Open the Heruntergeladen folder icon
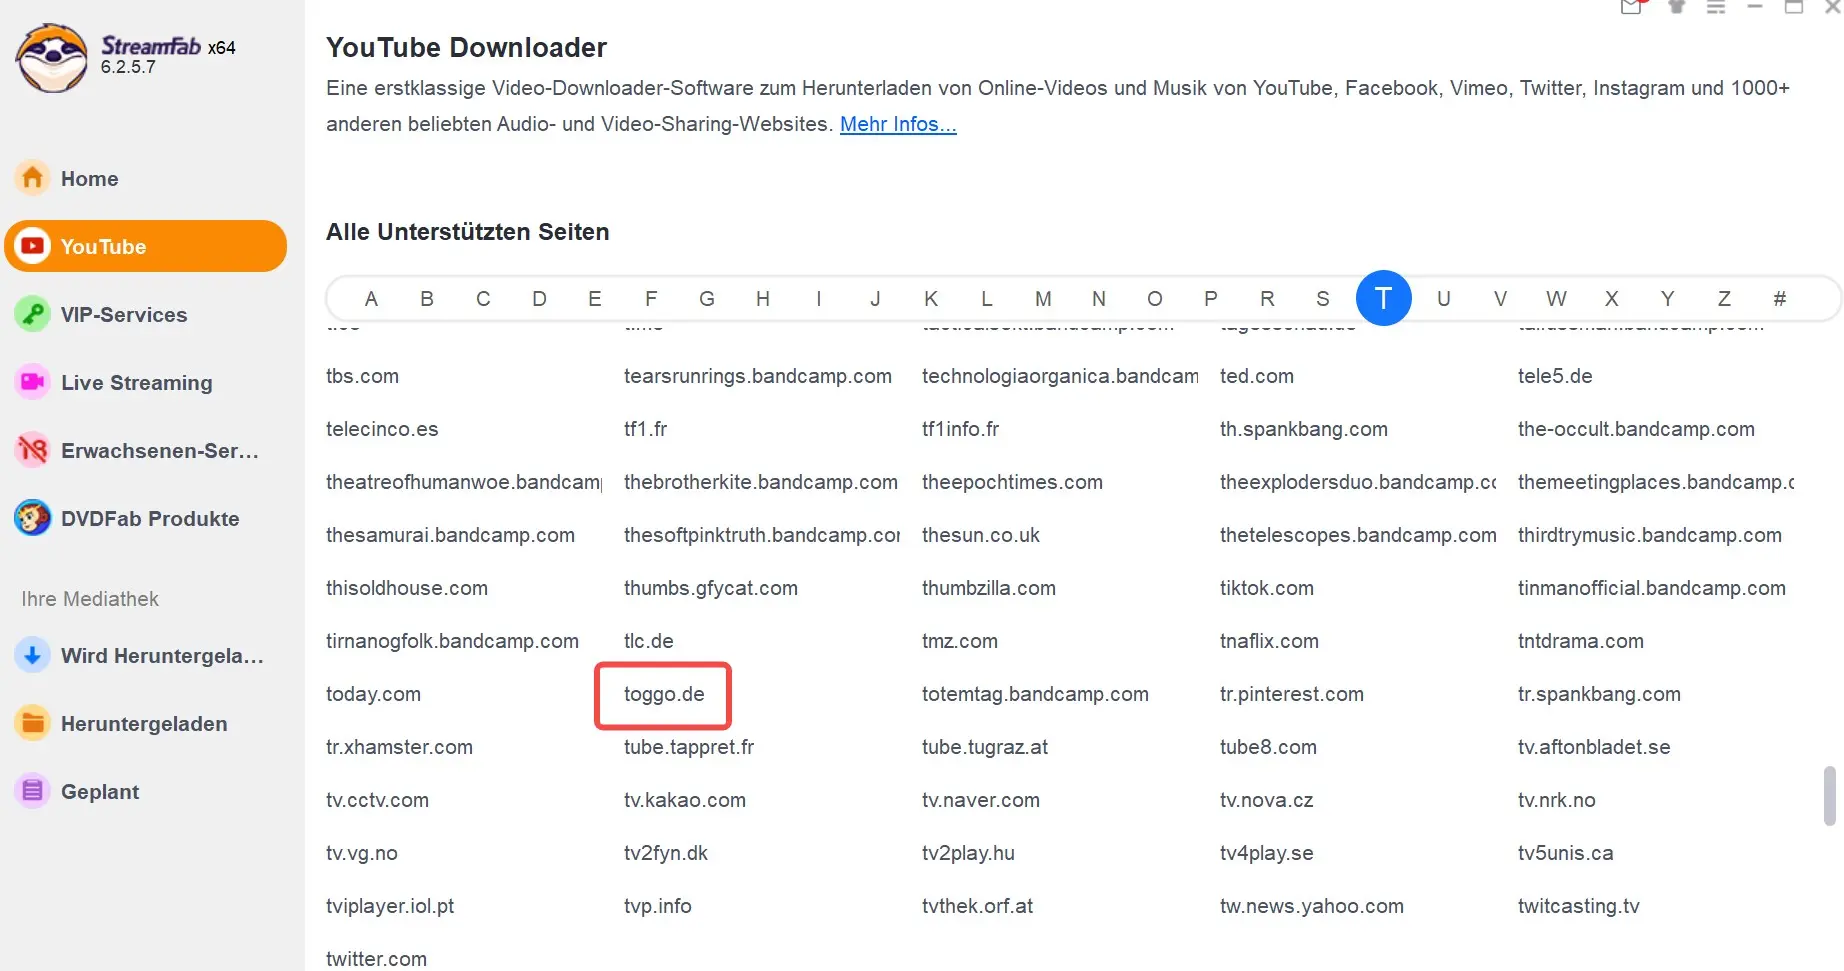This screenshot has width=1844, height=971. point(33,723)
